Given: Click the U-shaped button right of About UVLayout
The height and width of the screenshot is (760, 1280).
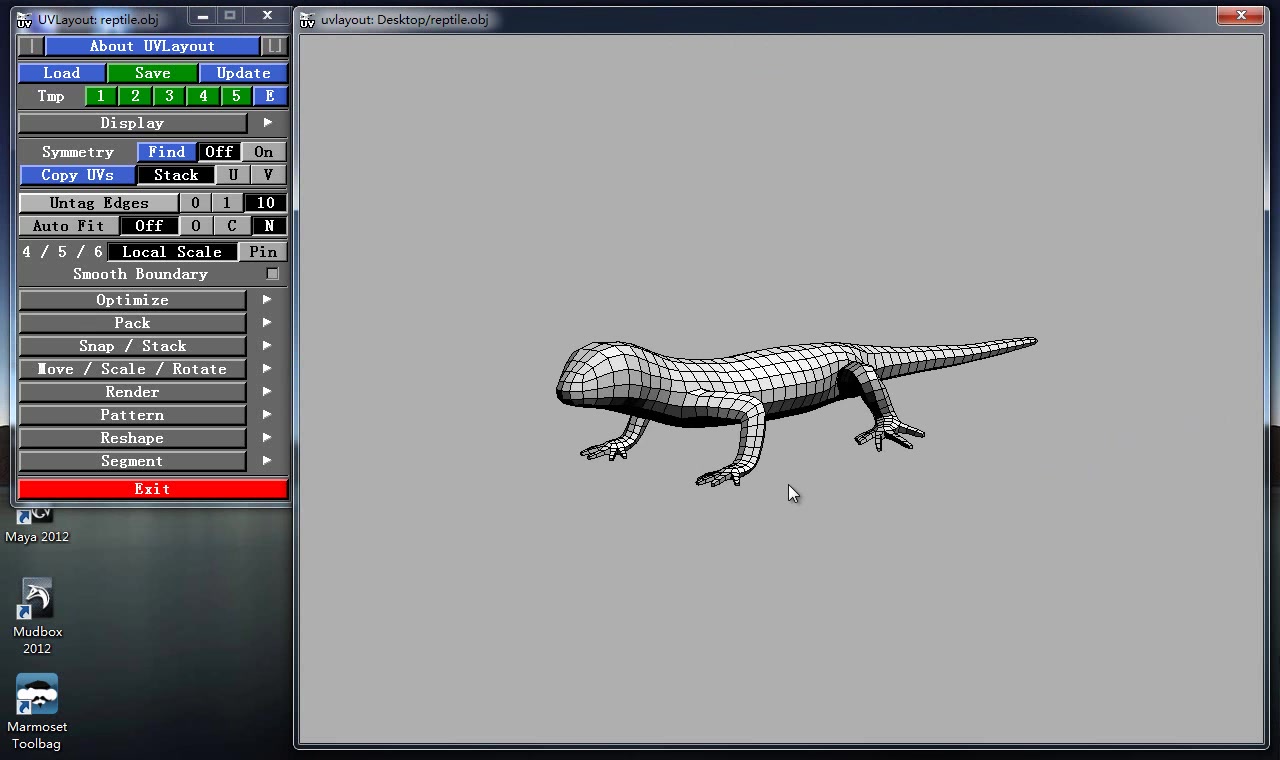Looking at the screenshot, I should 274,46.
